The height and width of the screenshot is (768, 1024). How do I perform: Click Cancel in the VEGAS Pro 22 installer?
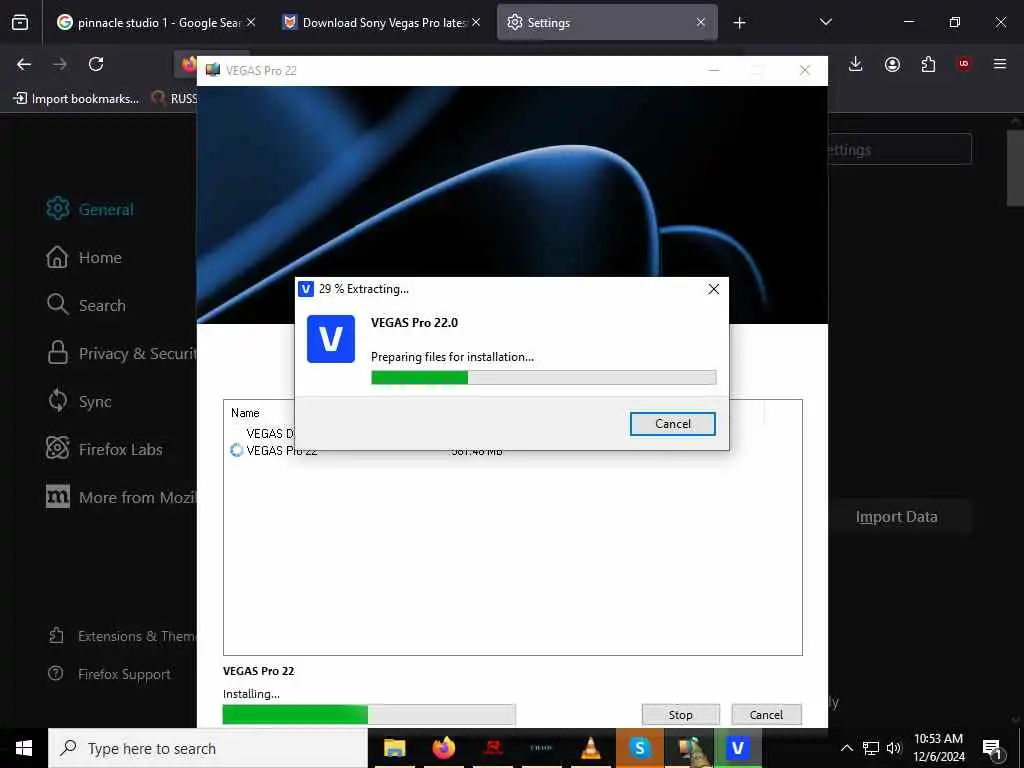pyautogui.click(x=766, y=714)
